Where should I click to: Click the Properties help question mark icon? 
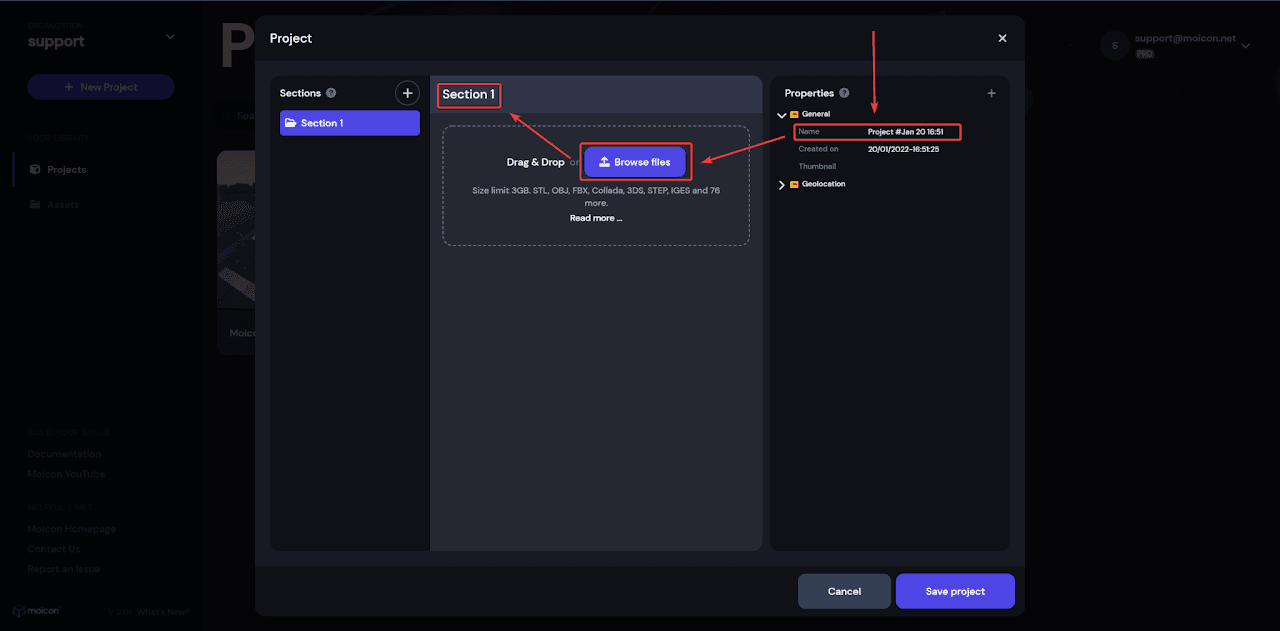coord(844,93)
